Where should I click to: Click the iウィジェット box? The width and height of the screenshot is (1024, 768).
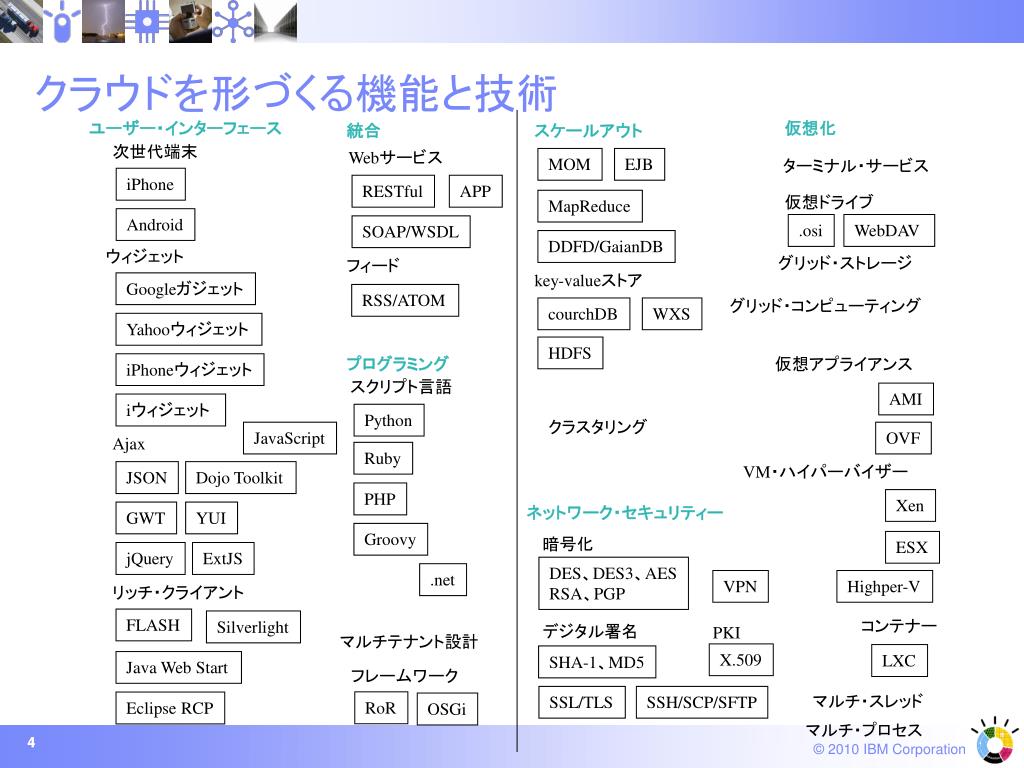170,410
